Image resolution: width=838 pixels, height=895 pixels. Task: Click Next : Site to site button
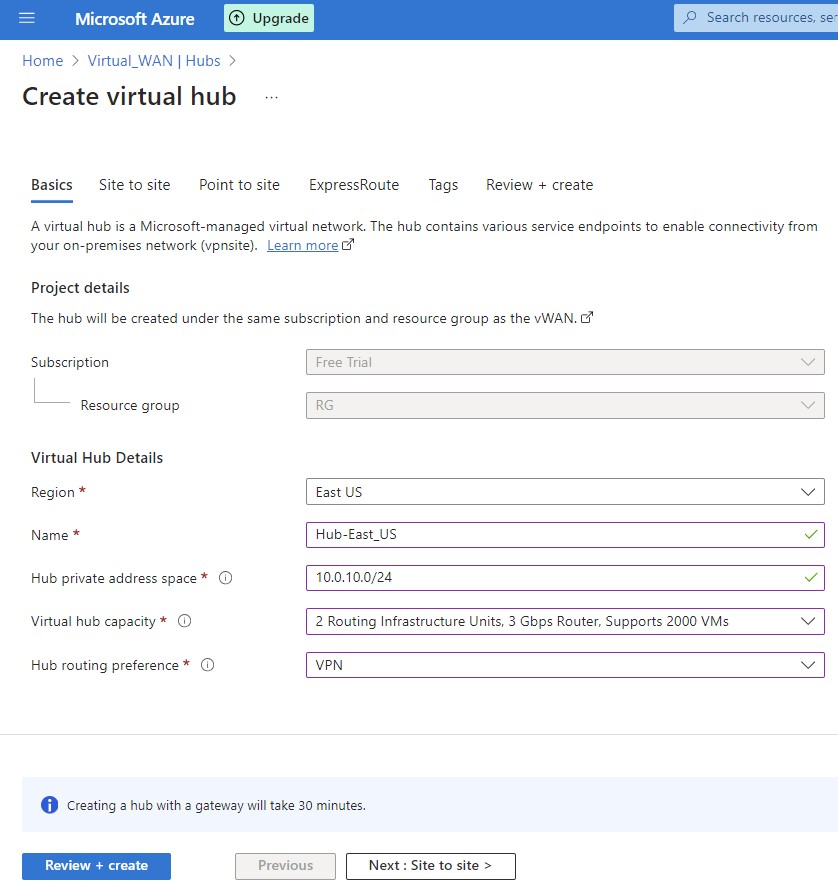pos(430,866)
